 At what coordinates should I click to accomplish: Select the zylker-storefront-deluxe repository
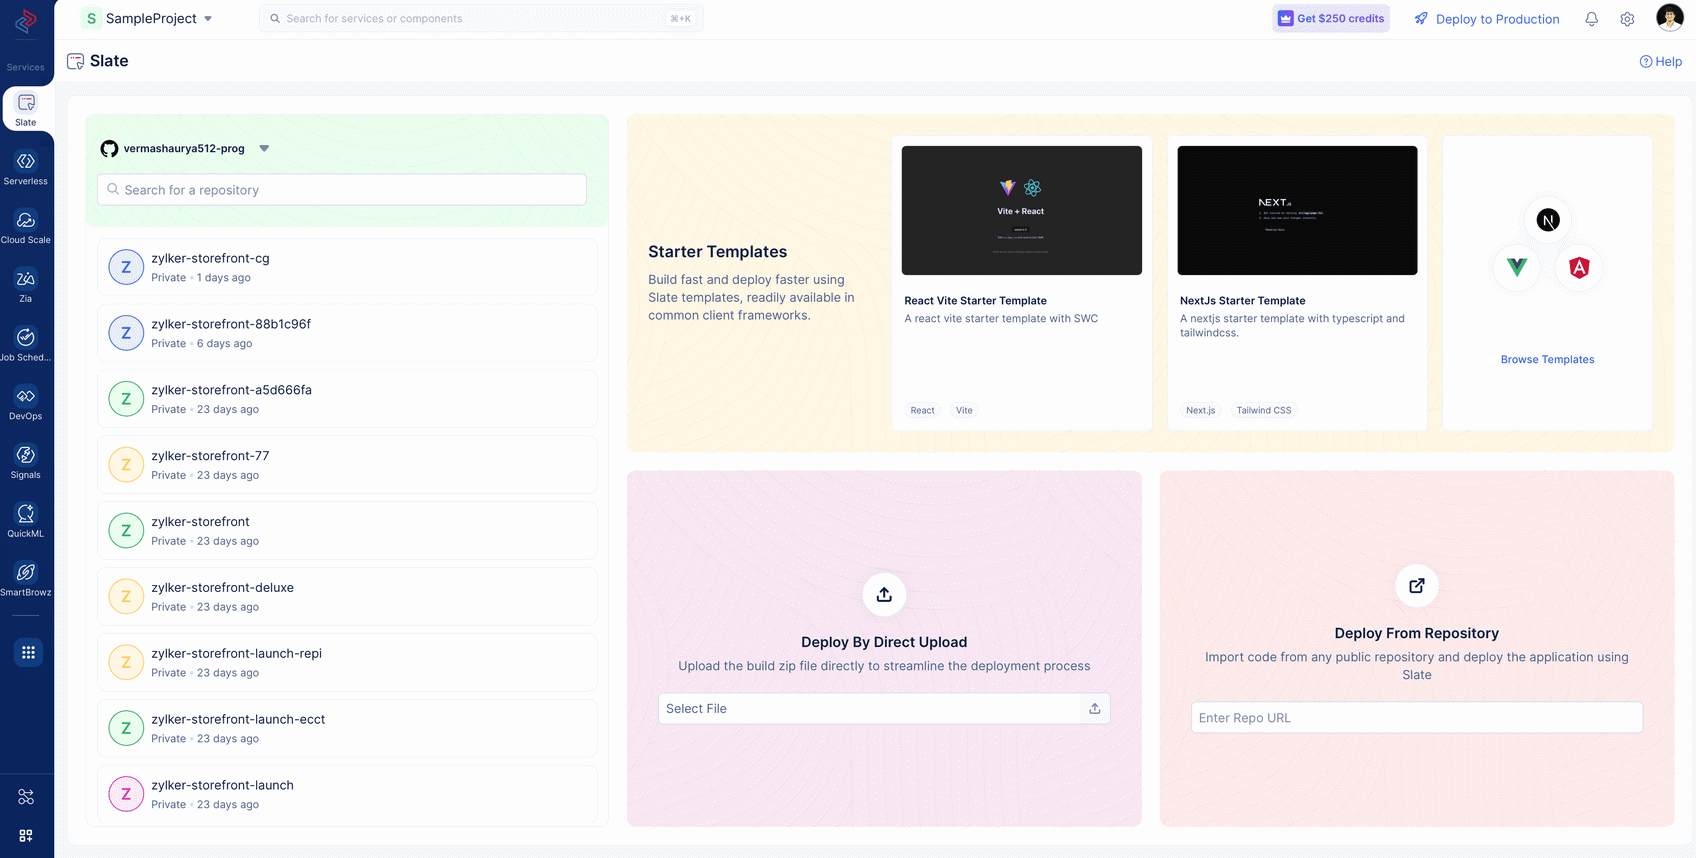pyautogui.click(x=347, y=597)
